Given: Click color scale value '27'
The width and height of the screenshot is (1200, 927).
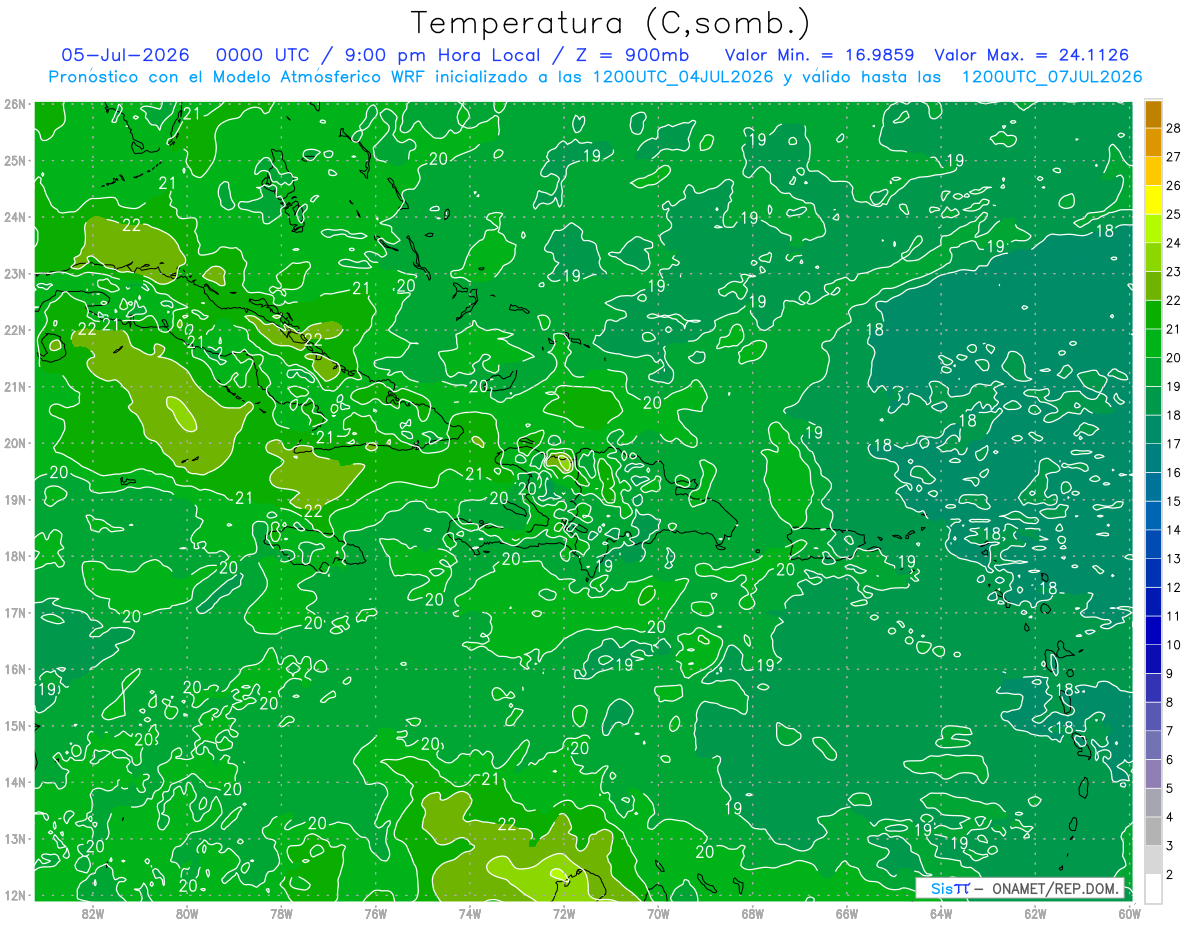Looking at the screenshot, I should click(1173, 156).
